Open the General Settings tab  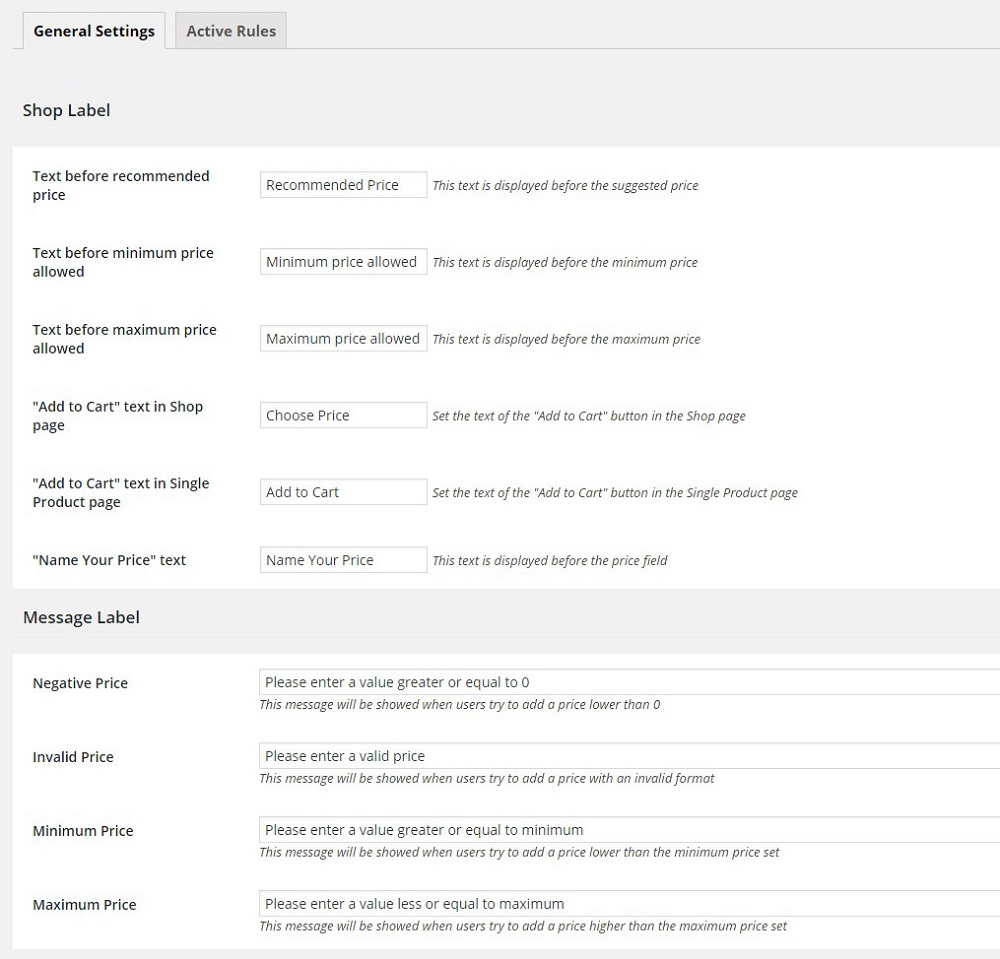pyautogui.click(x=94, y=31)
